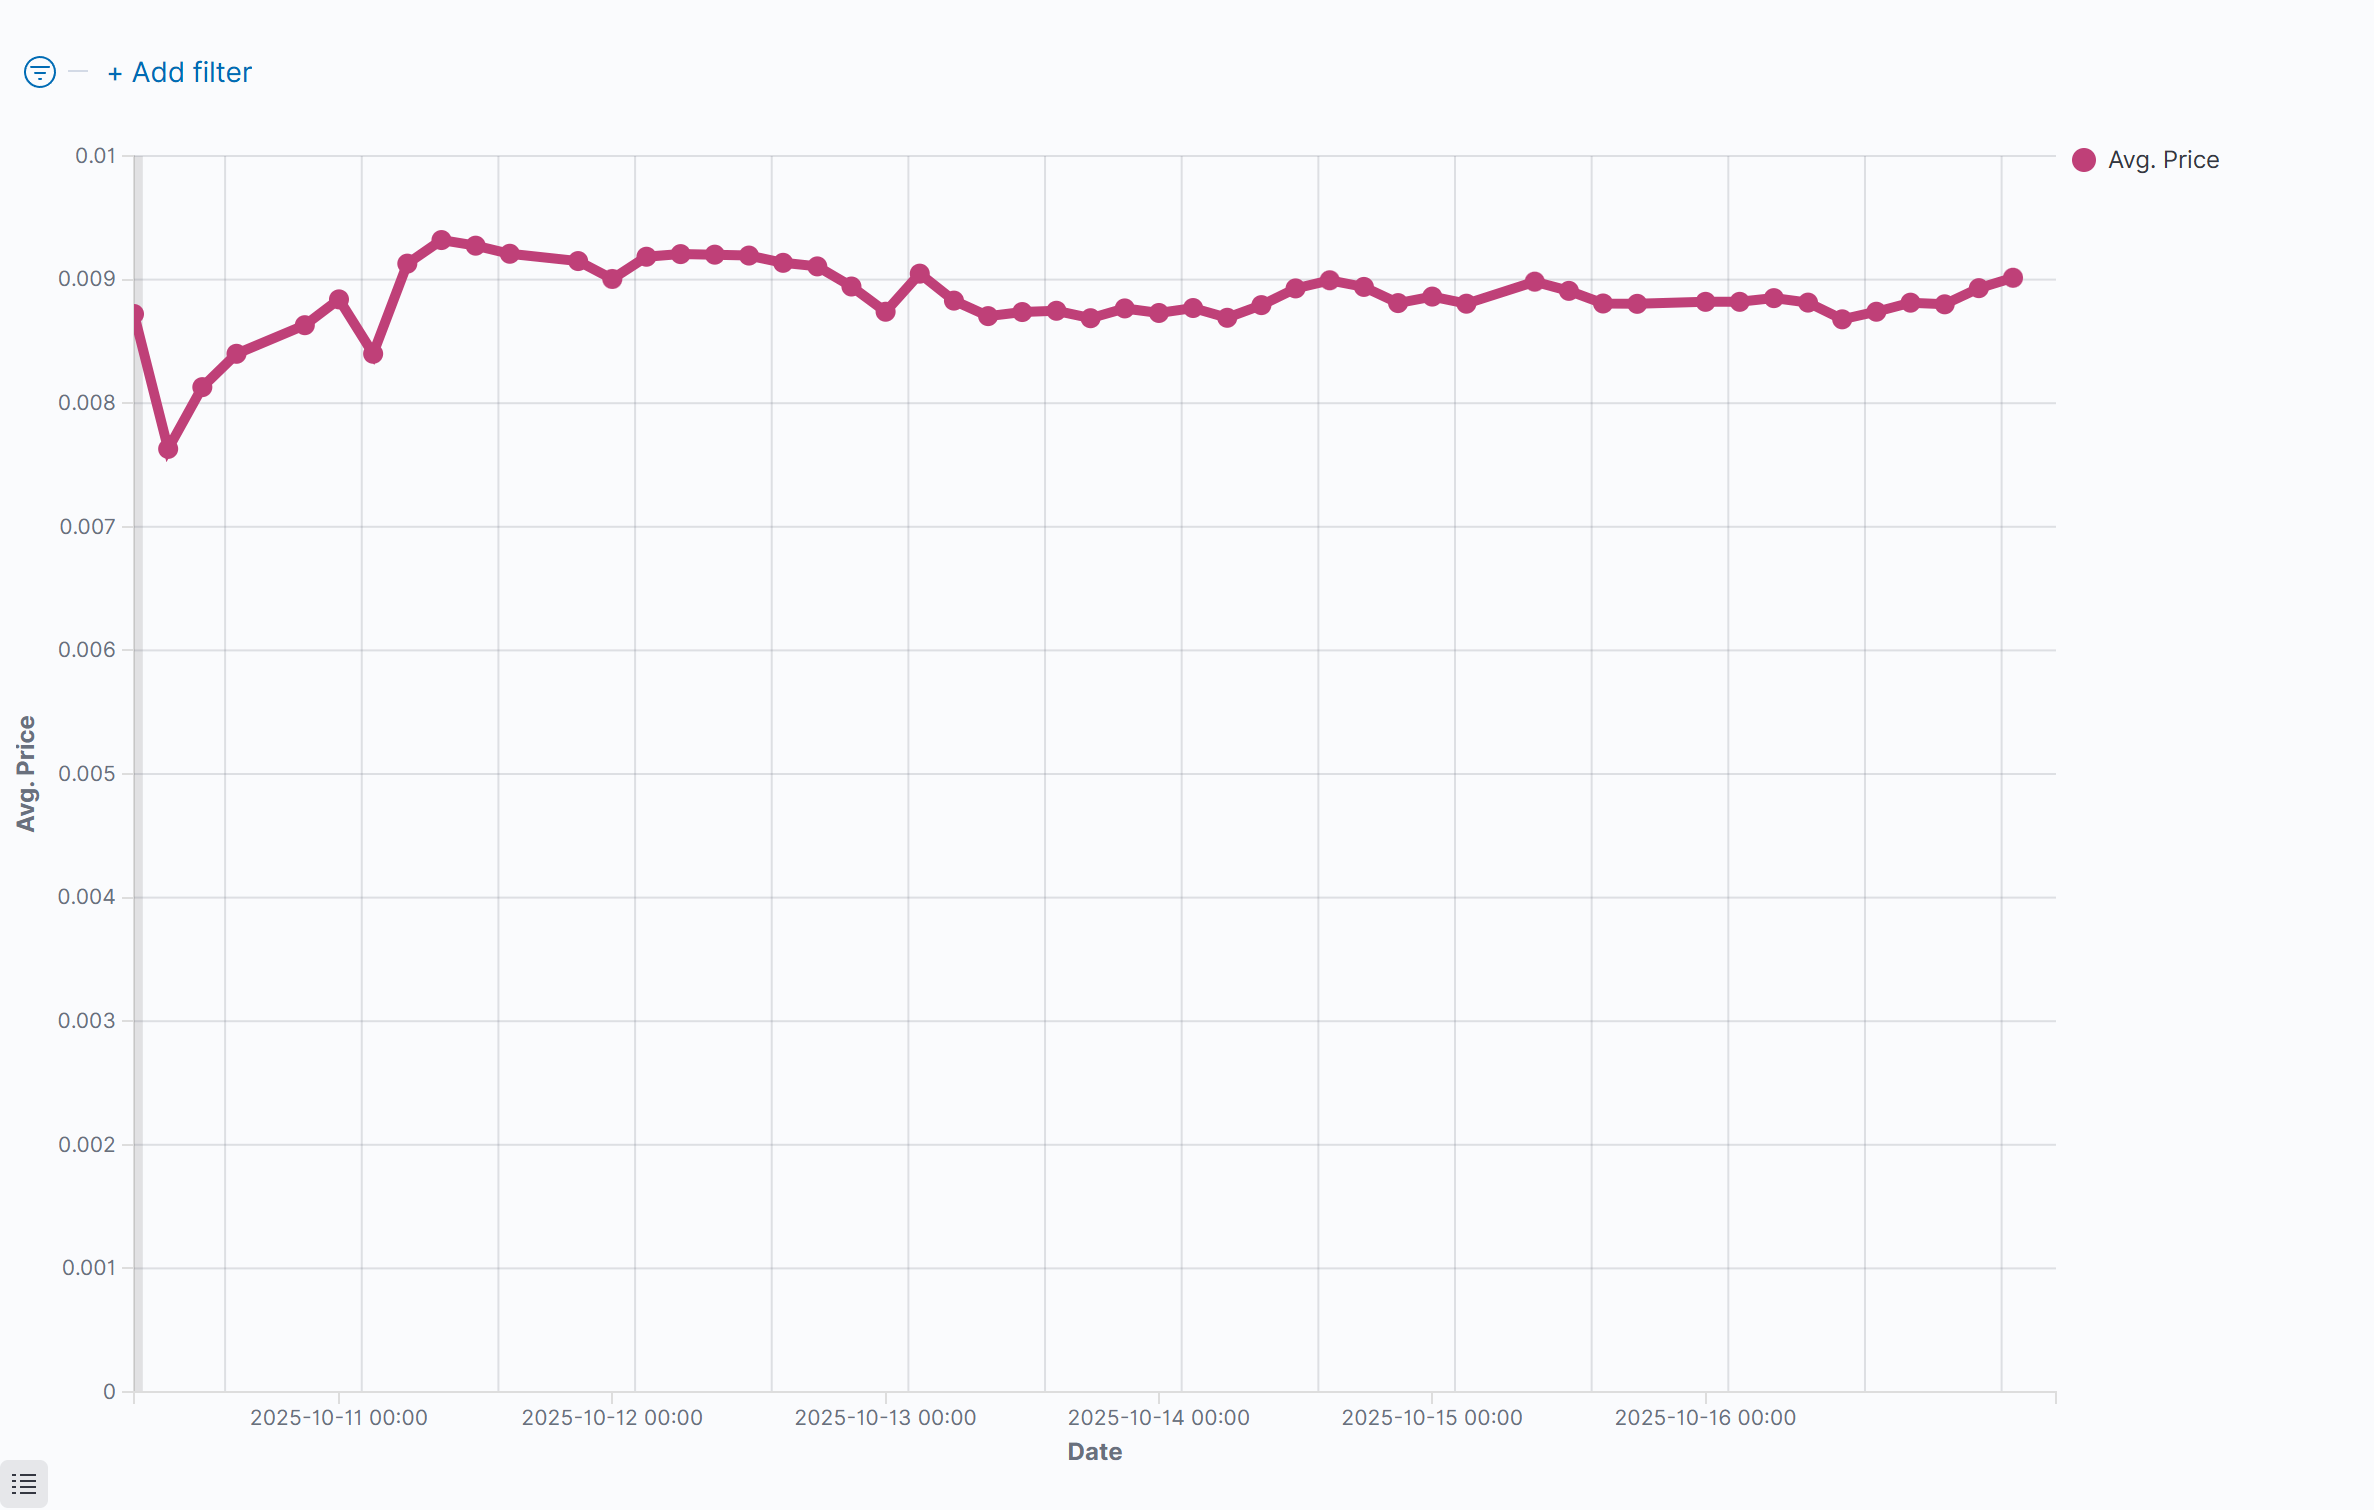Select the 2025-10-14 00:00 x-axis label
Image resolution: width=2374 pixels, height=1510 pixels.
point(1158,1417)
